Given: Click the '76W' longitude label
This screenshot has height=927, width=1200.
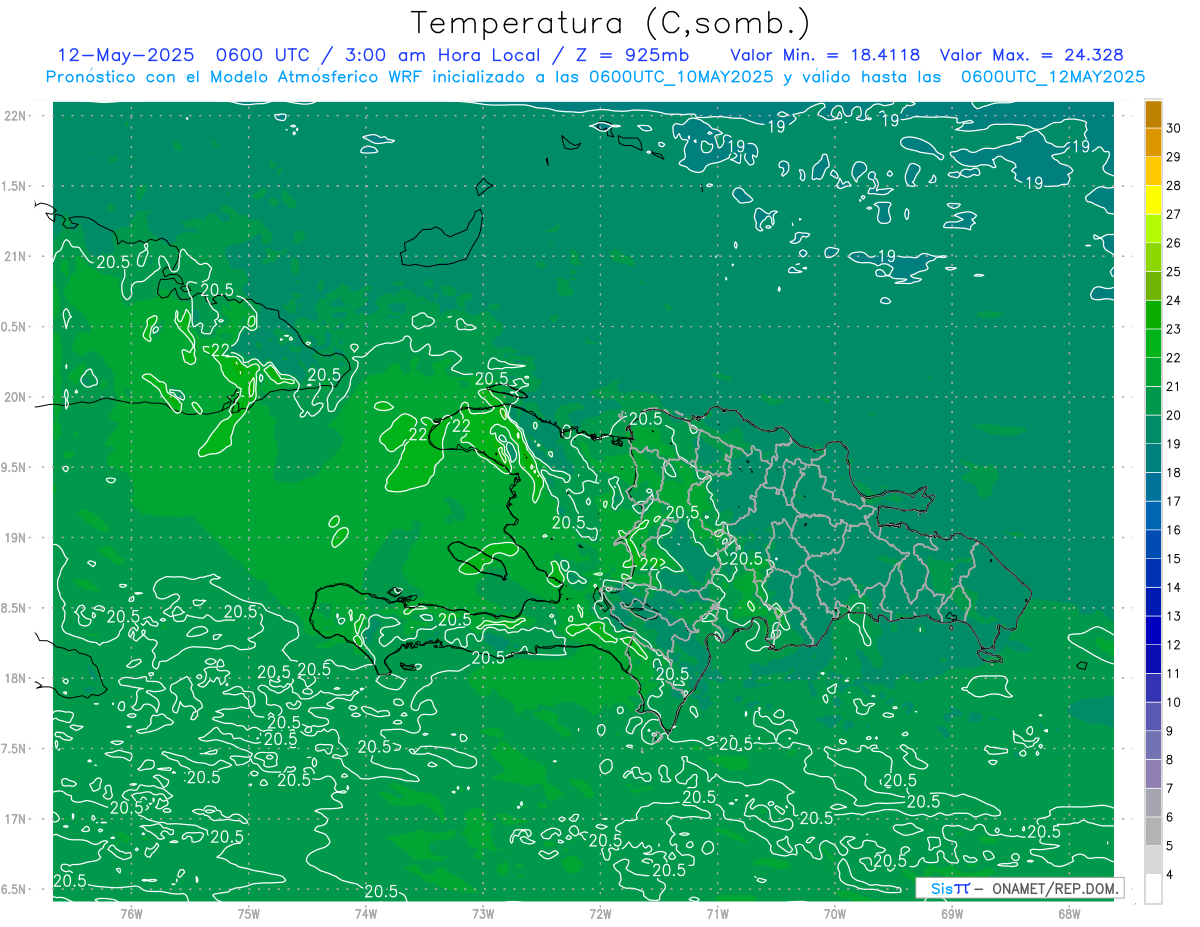Looking at the screenshot, I should pos(131,913).
